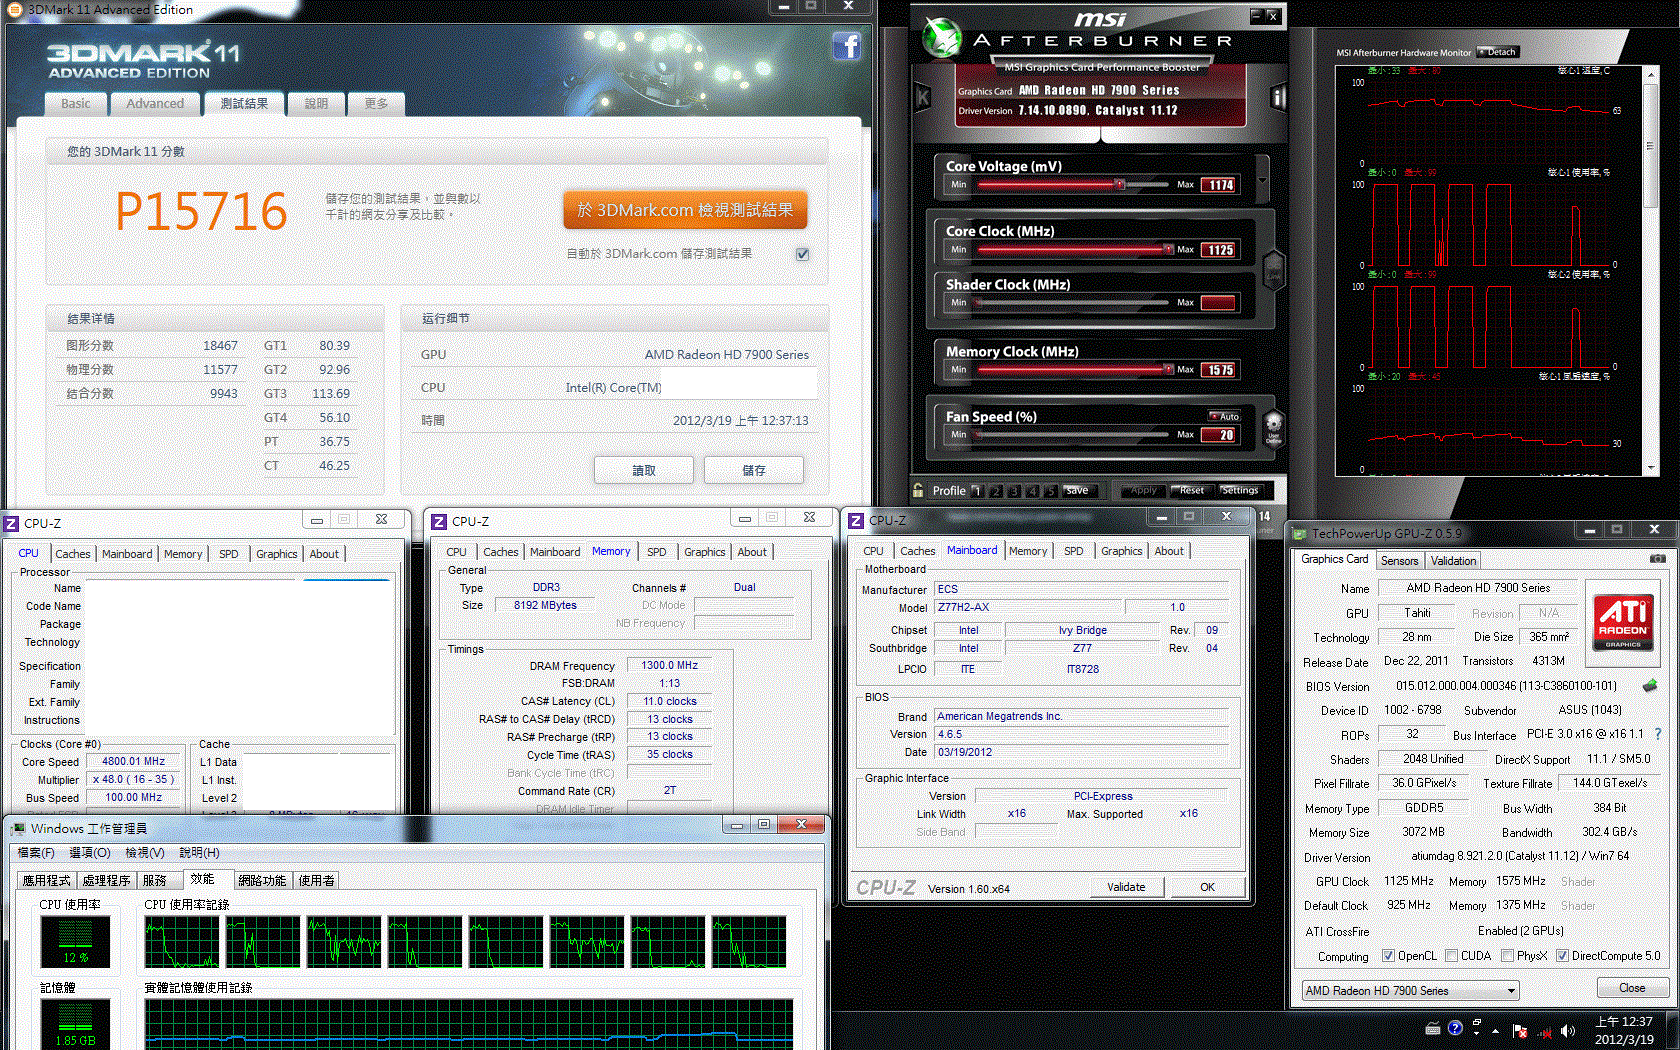Image resolution: width=1680 pixels, height=1050 pixels.
Task: Toggle CUDA checkbox in GPU-Z
Action: pyautogui.click(x=1451, y=956)
